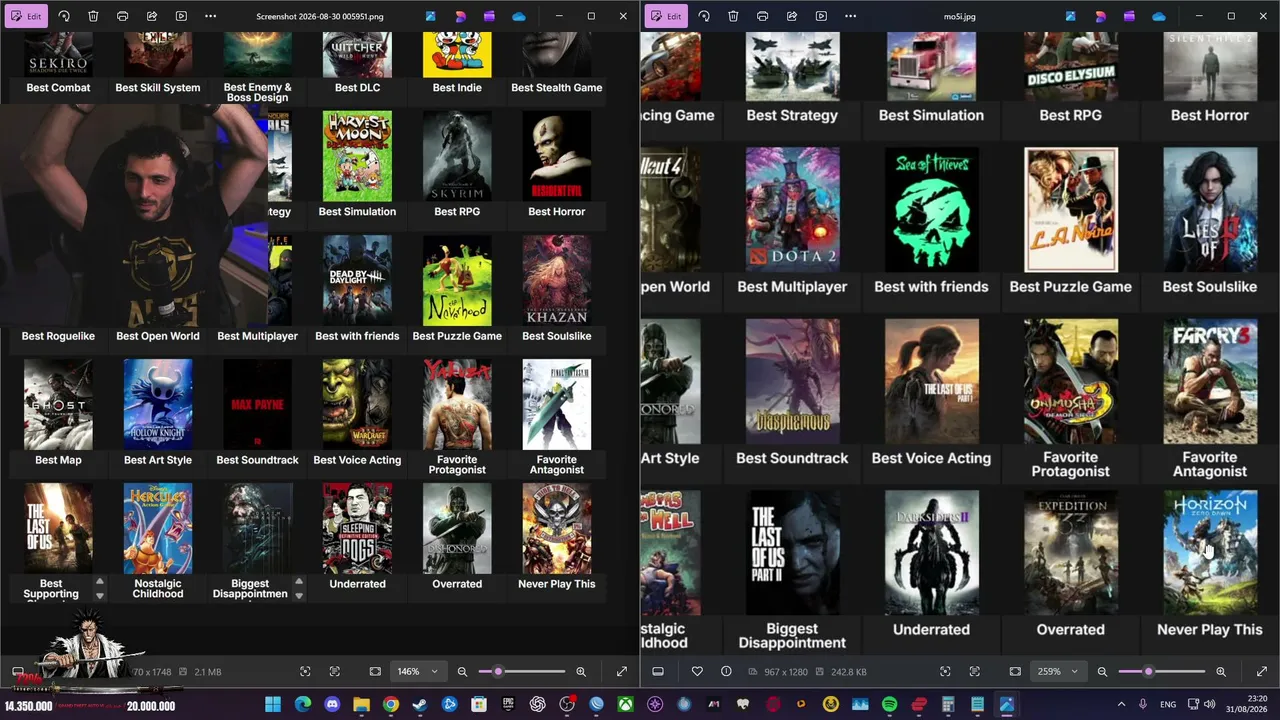Print the Screenshot png image

click(x=122, y=16)
